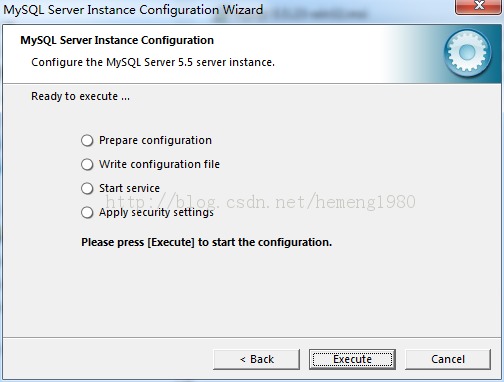The image size is (504, 382).
Task: Click the 'Prepare configuration' step label
Action: [155, 140]
